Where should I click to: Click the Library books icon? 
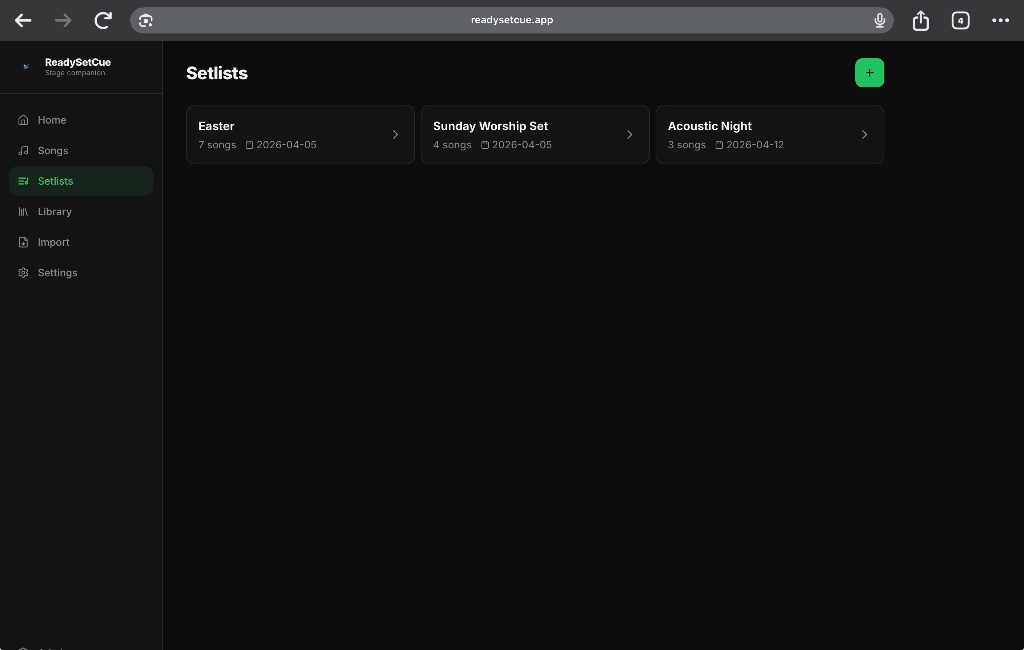pyautogui.click(x=24, y=212)
